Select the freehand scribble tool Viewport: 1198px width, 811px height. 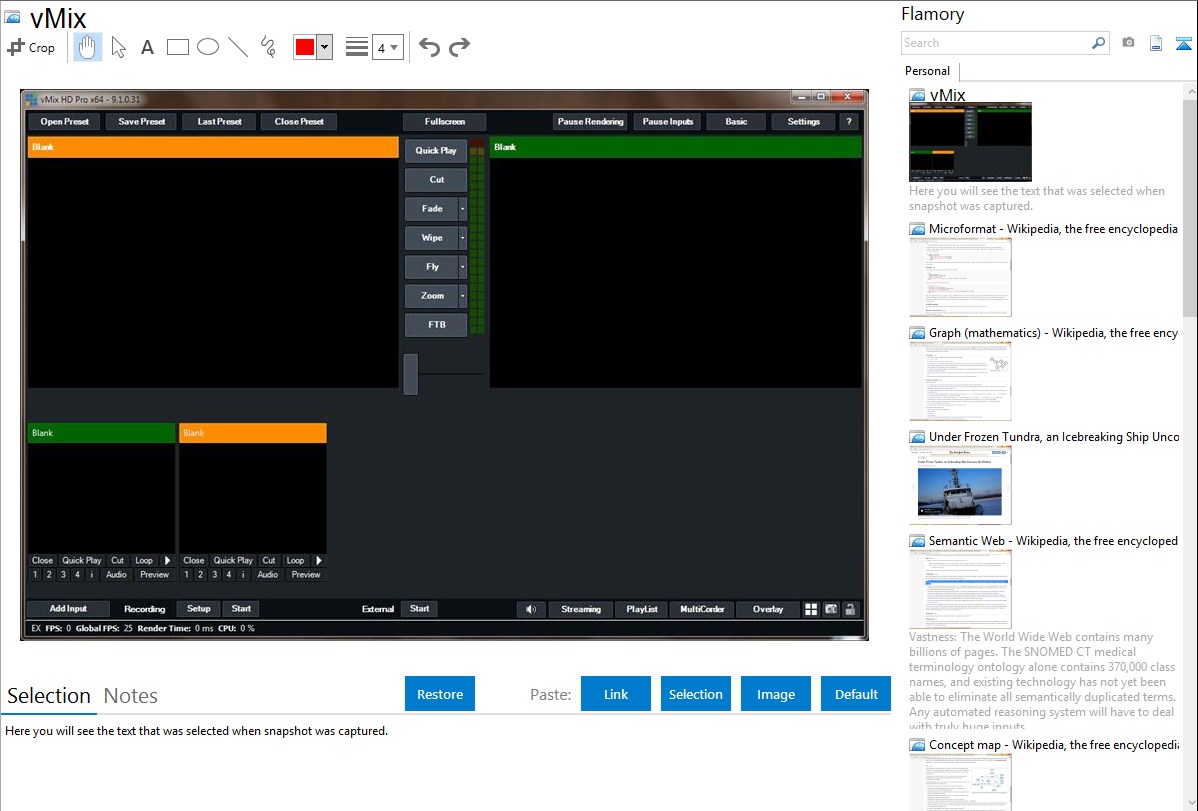[268, 47]
